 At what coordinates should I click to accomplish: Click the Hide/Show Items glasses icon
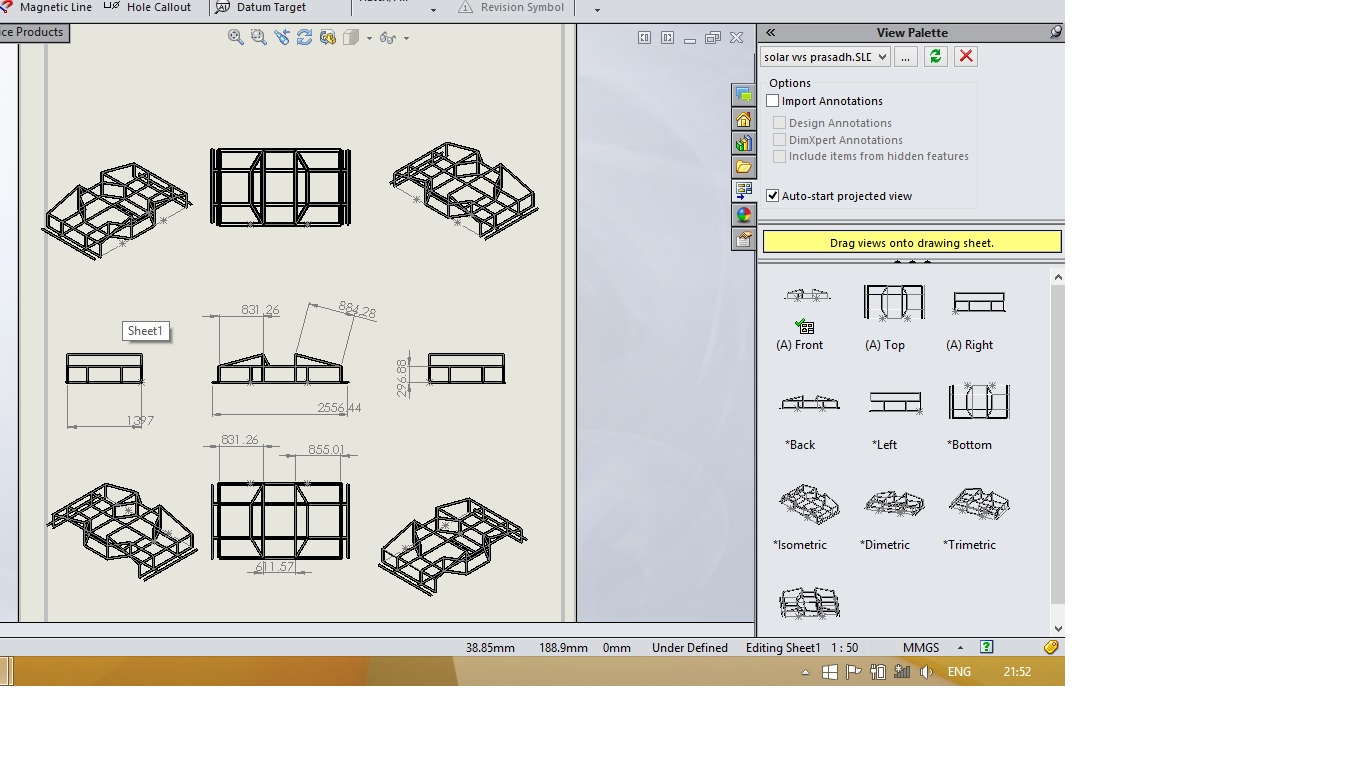coord(388,37)
